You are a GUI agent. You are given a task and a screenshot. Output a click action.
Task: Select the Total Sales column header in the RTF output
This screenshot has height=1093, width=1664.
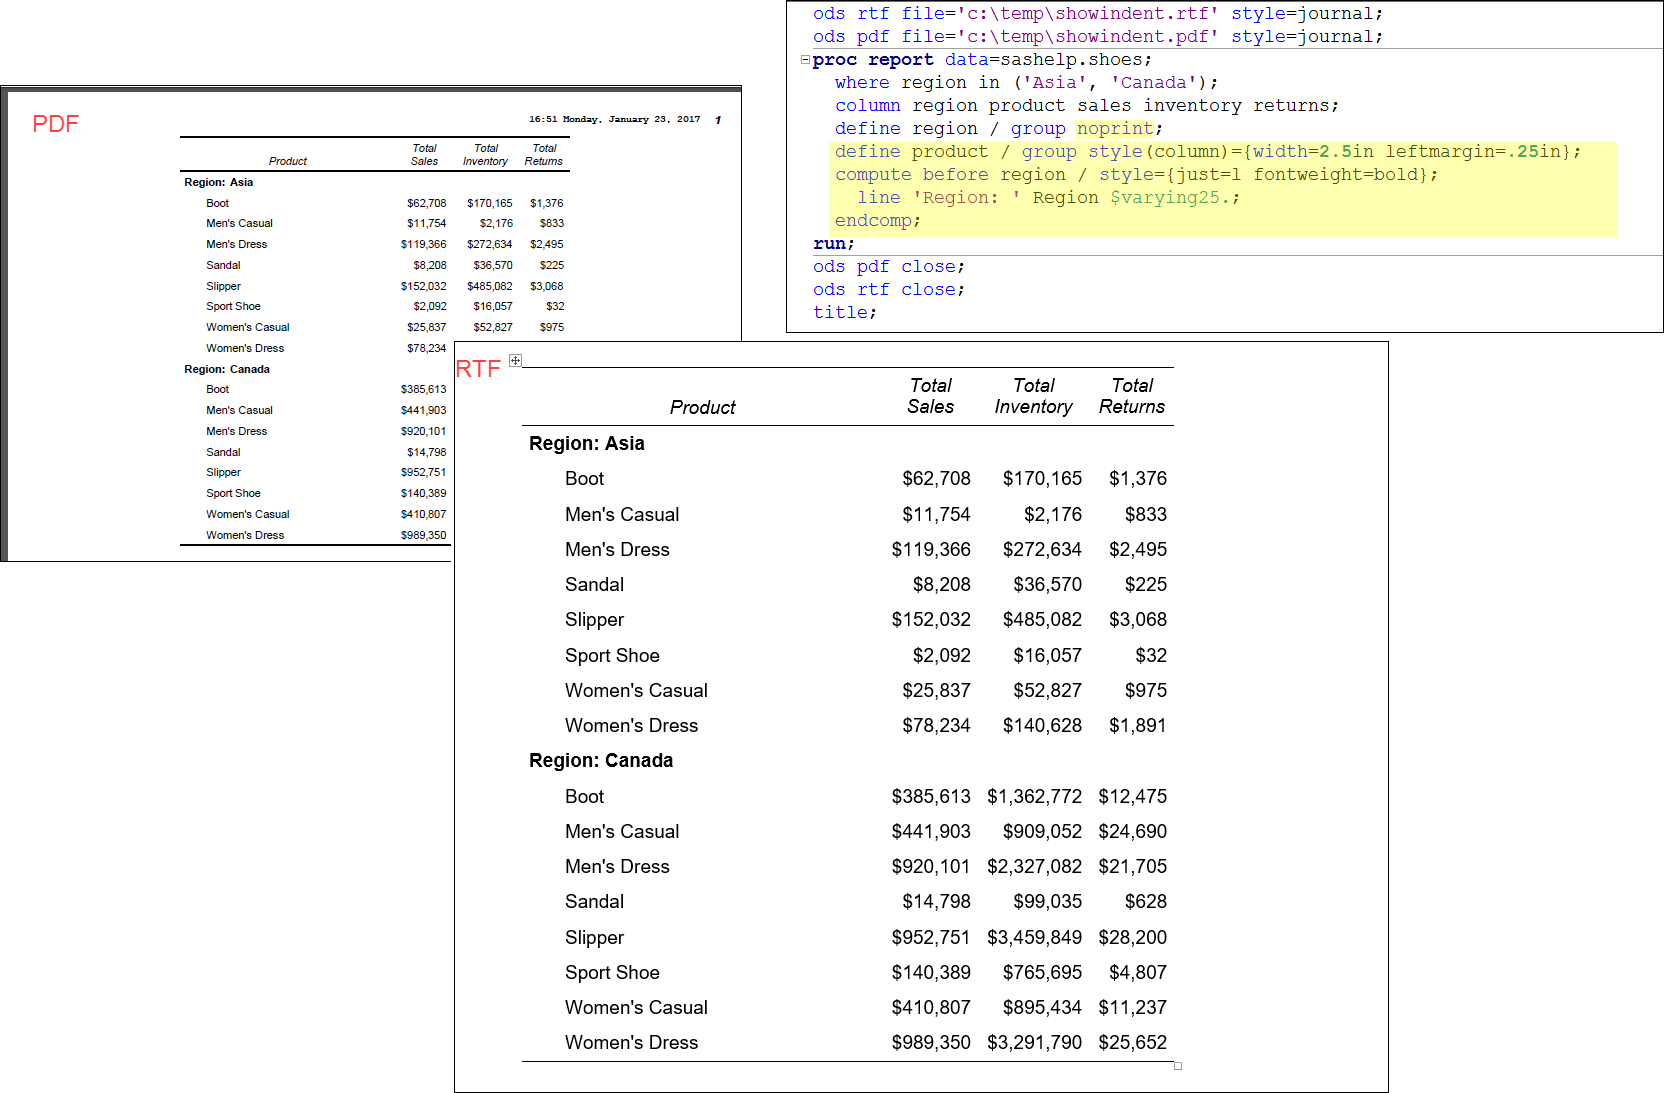(x=931, y=396)
